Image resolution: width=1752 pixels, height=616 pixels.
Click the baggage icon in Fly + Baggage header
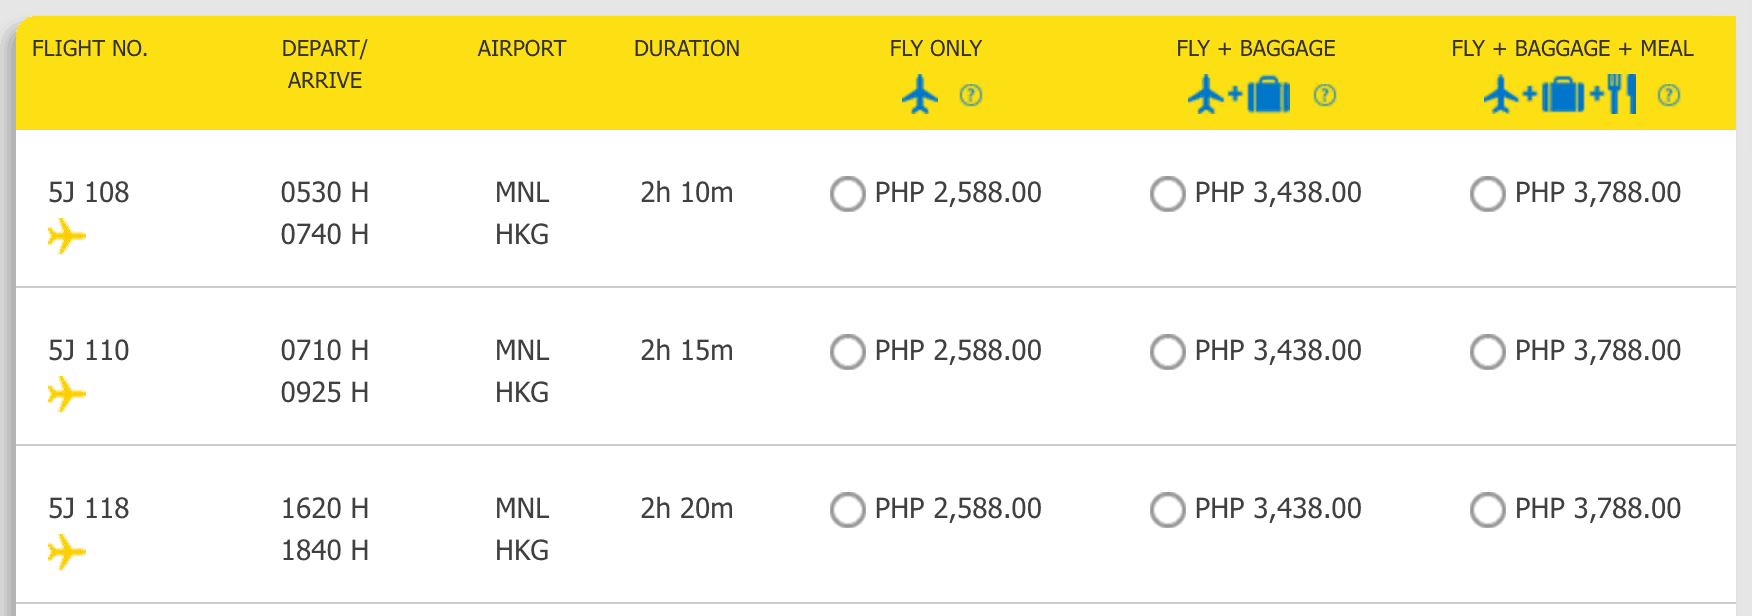click(x=1265, y=96)
